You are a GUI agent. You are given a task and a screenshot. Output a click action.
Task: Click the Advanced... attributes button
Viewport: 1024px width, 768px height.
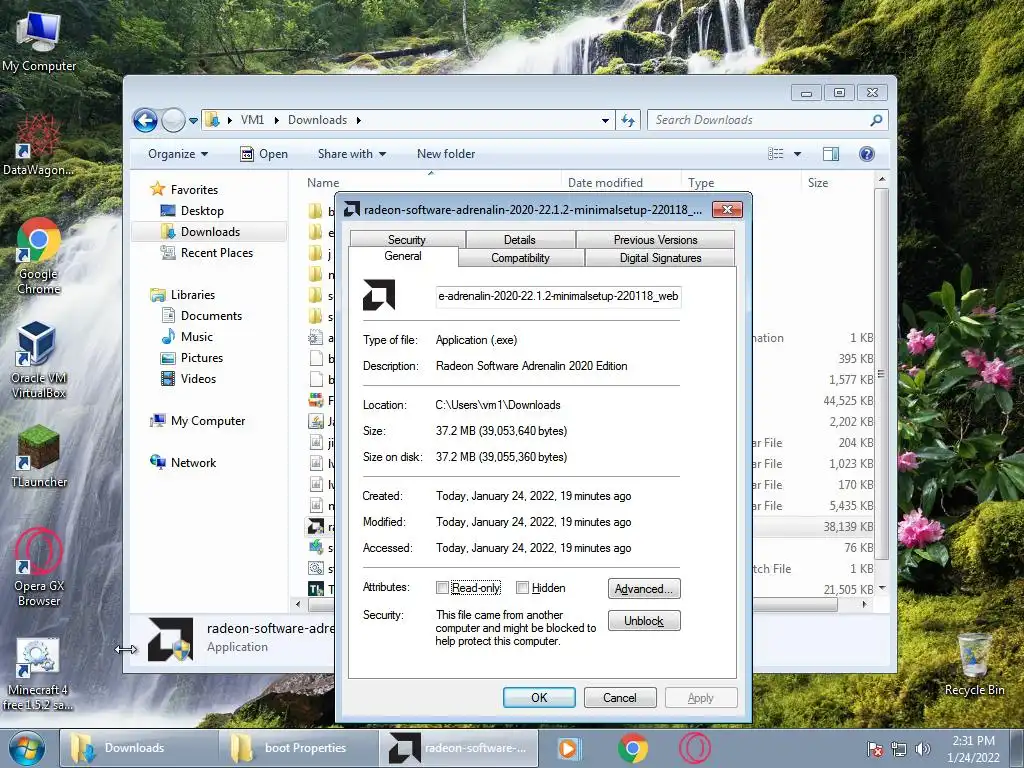click(644, 589)
